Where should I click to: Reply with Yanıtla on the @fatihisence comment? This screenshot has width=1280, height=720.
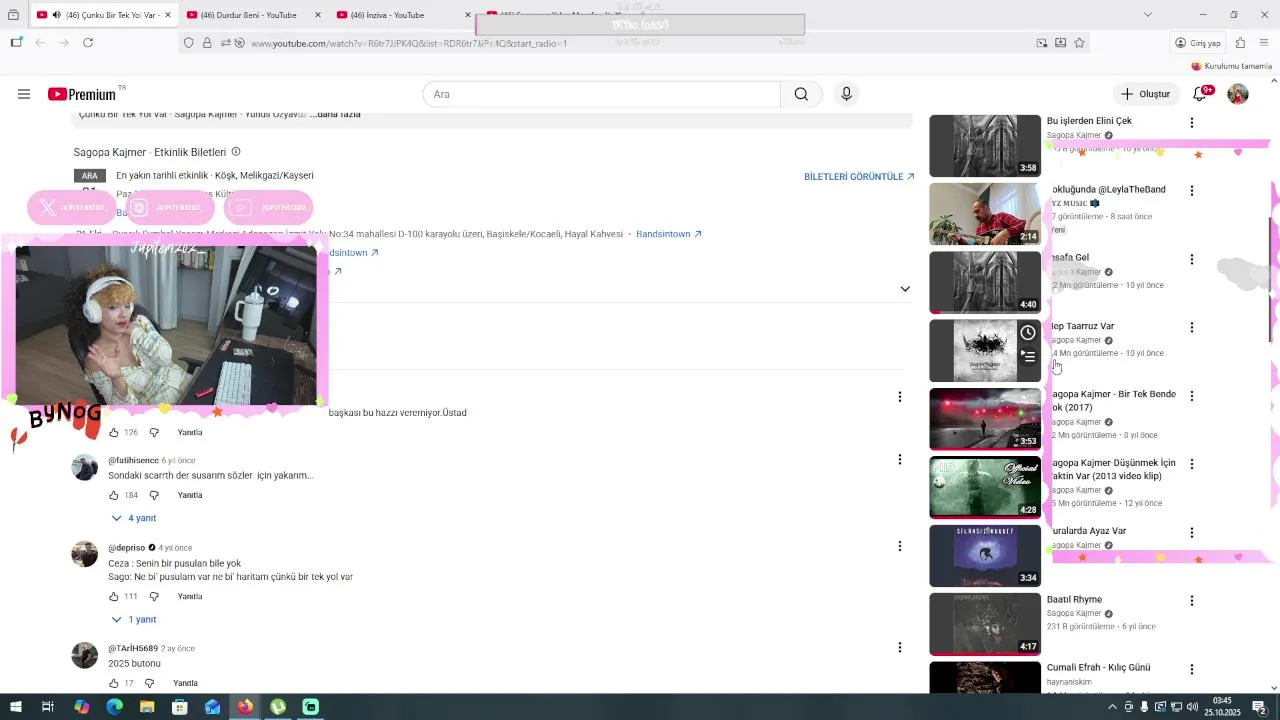pos(190,495)
